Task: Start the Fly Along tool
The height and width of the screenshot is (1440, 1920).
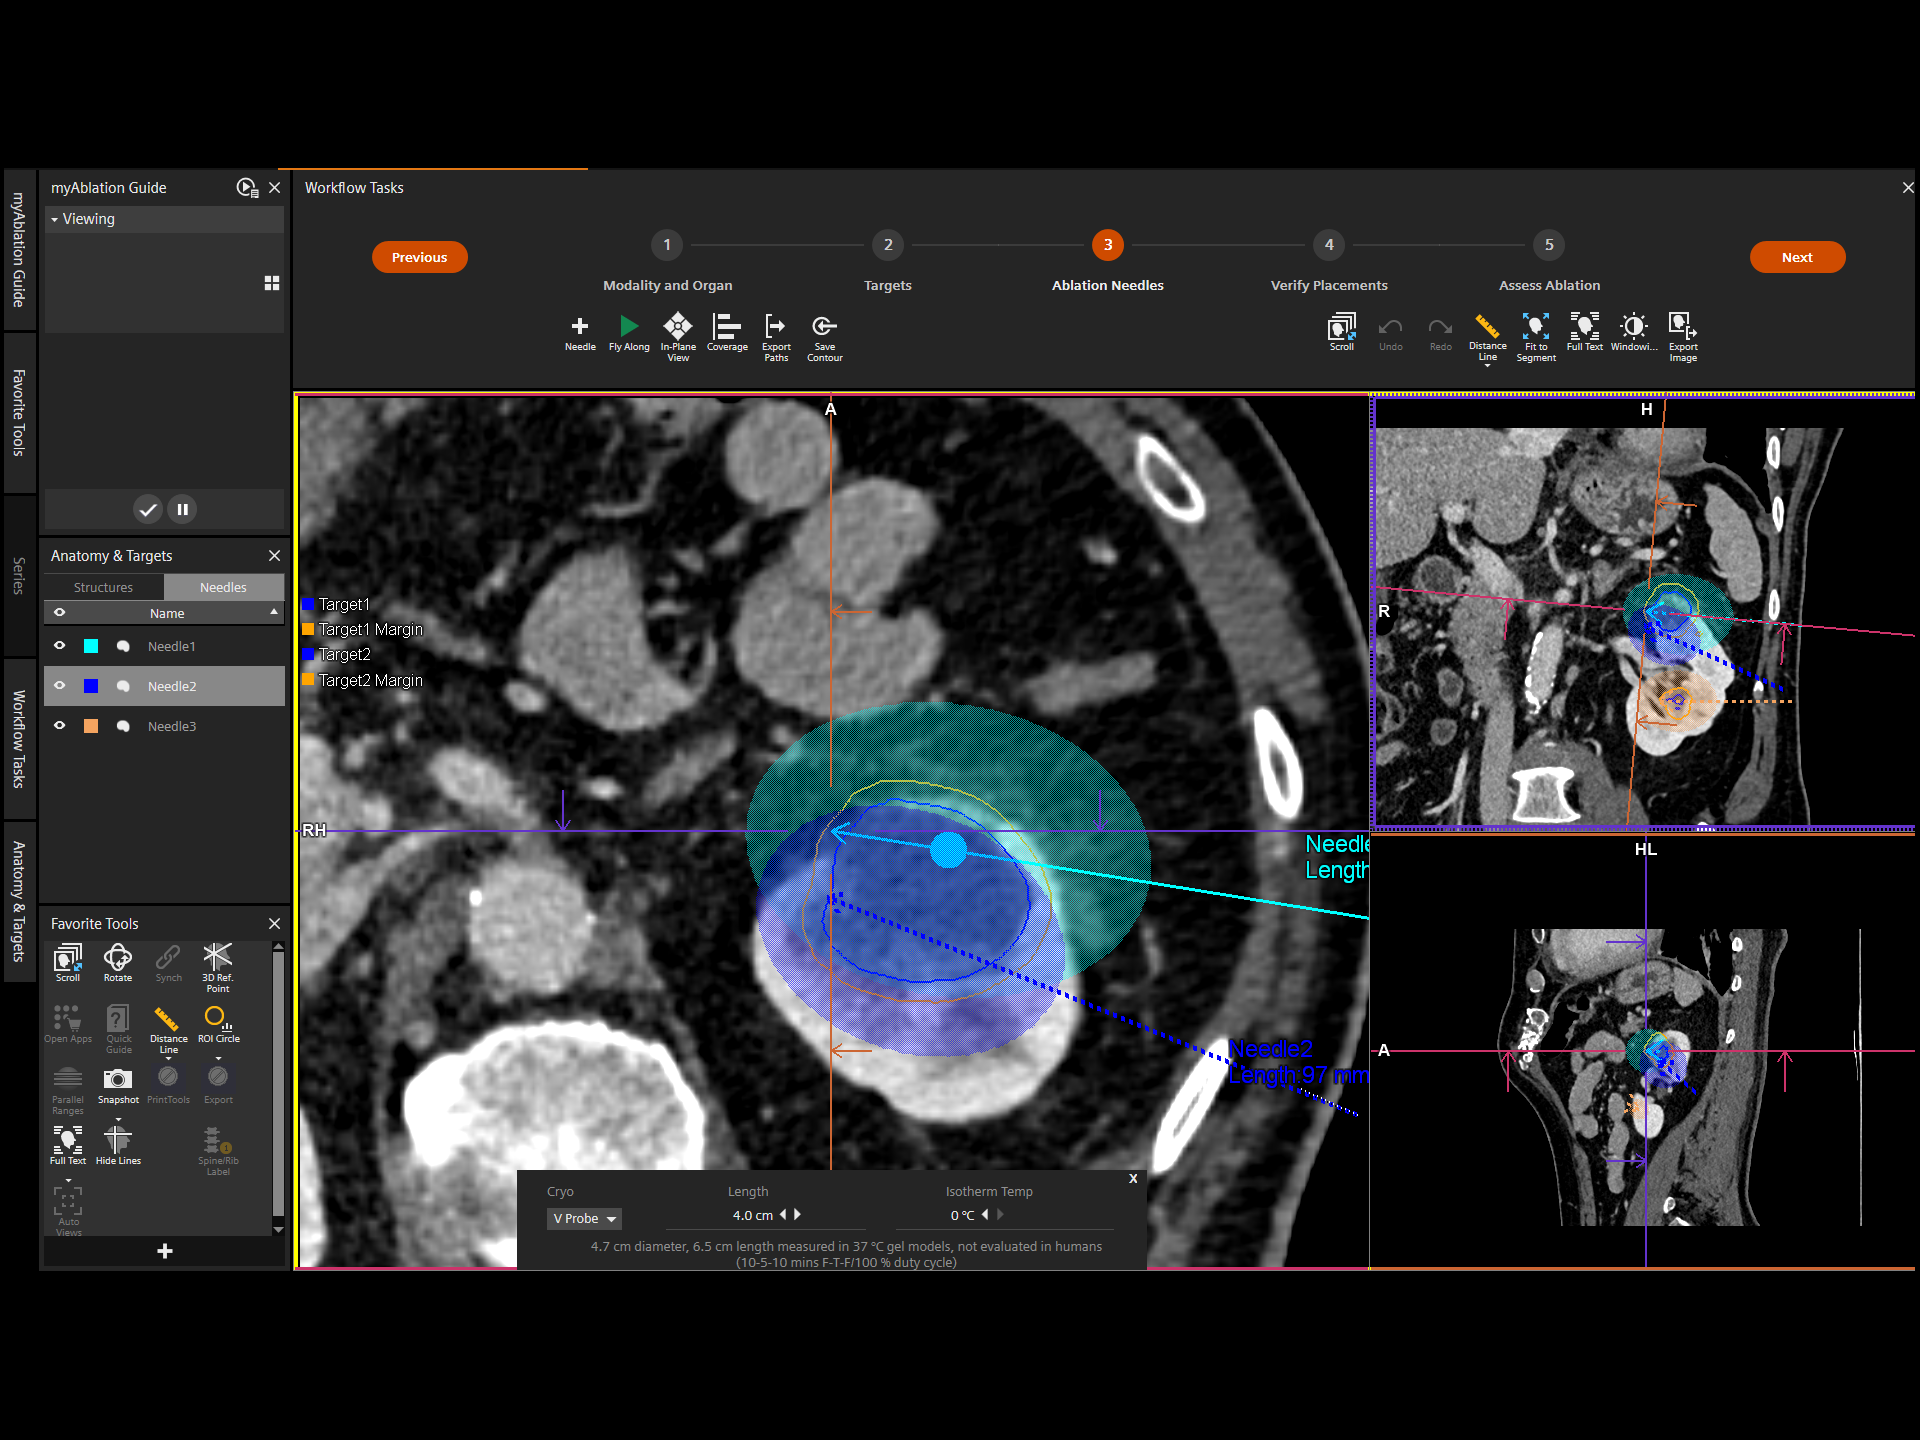Action: tap(629, 333)
